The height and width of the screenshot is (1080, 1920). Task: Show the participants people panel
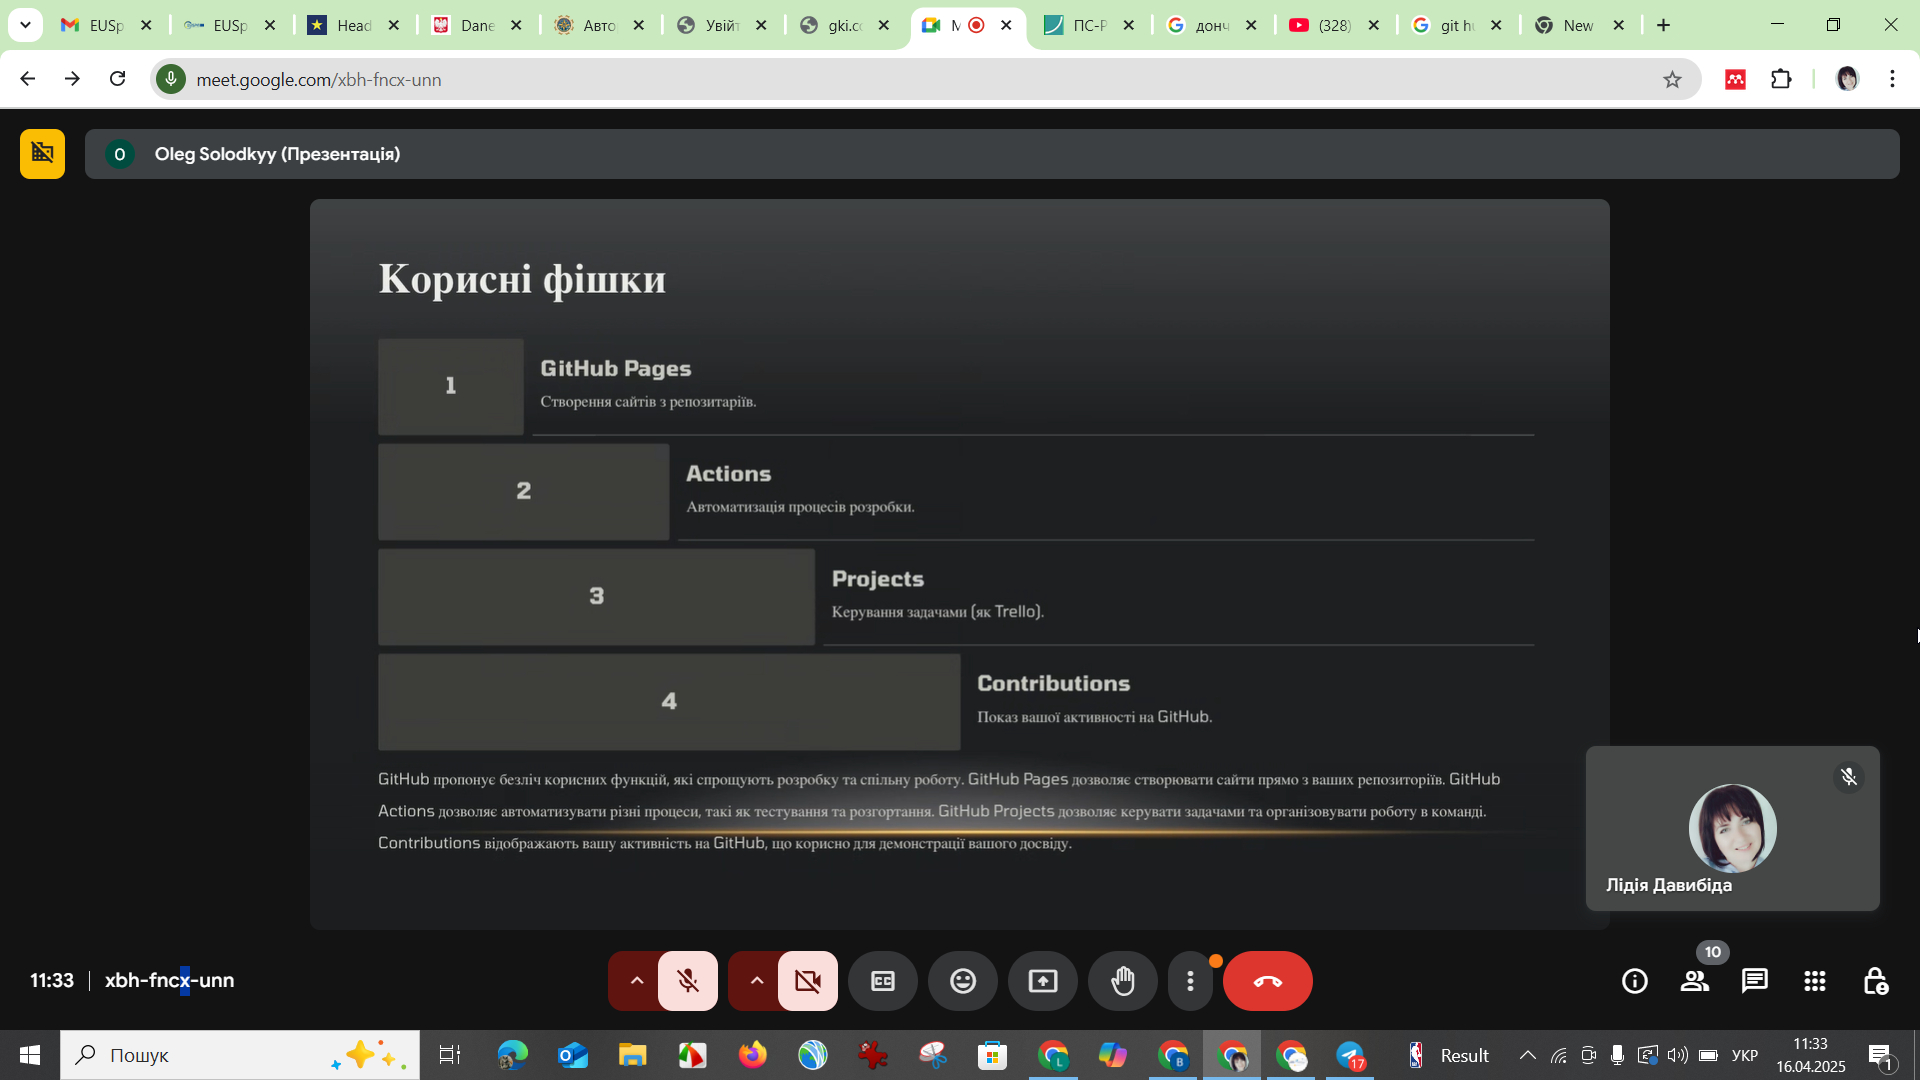(x=1695, y=981)
